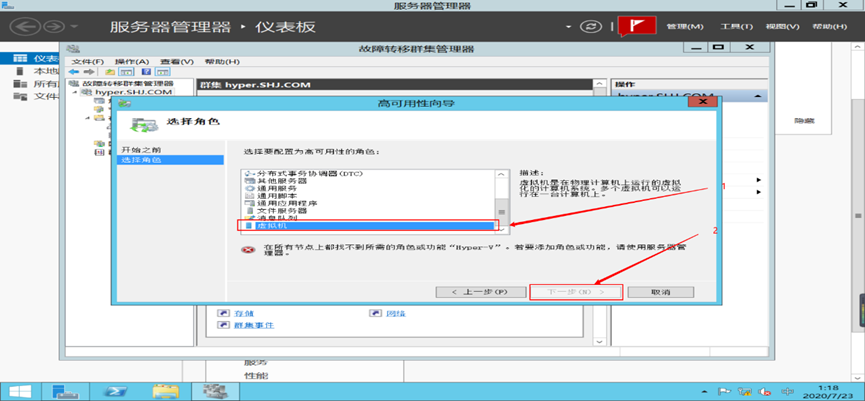Click the blue back arrow in cluster toolbar

(x=74, y=72)
